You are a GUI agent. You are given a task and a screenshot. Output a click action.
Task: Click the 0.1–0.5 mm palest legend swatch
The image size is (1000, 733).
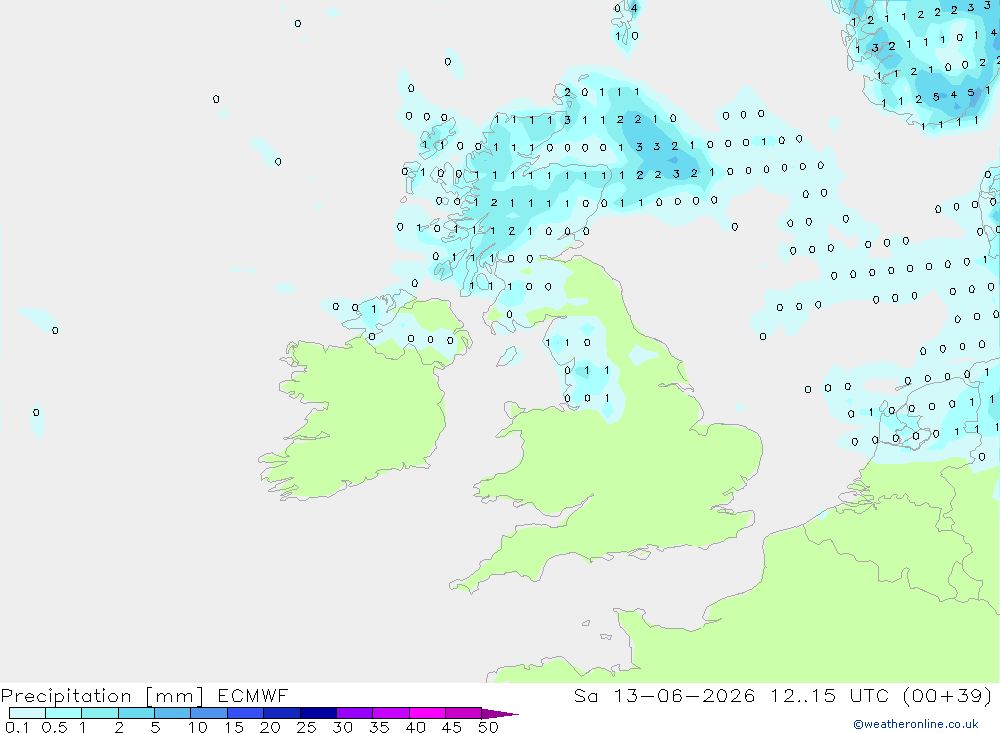click(27, 713)
